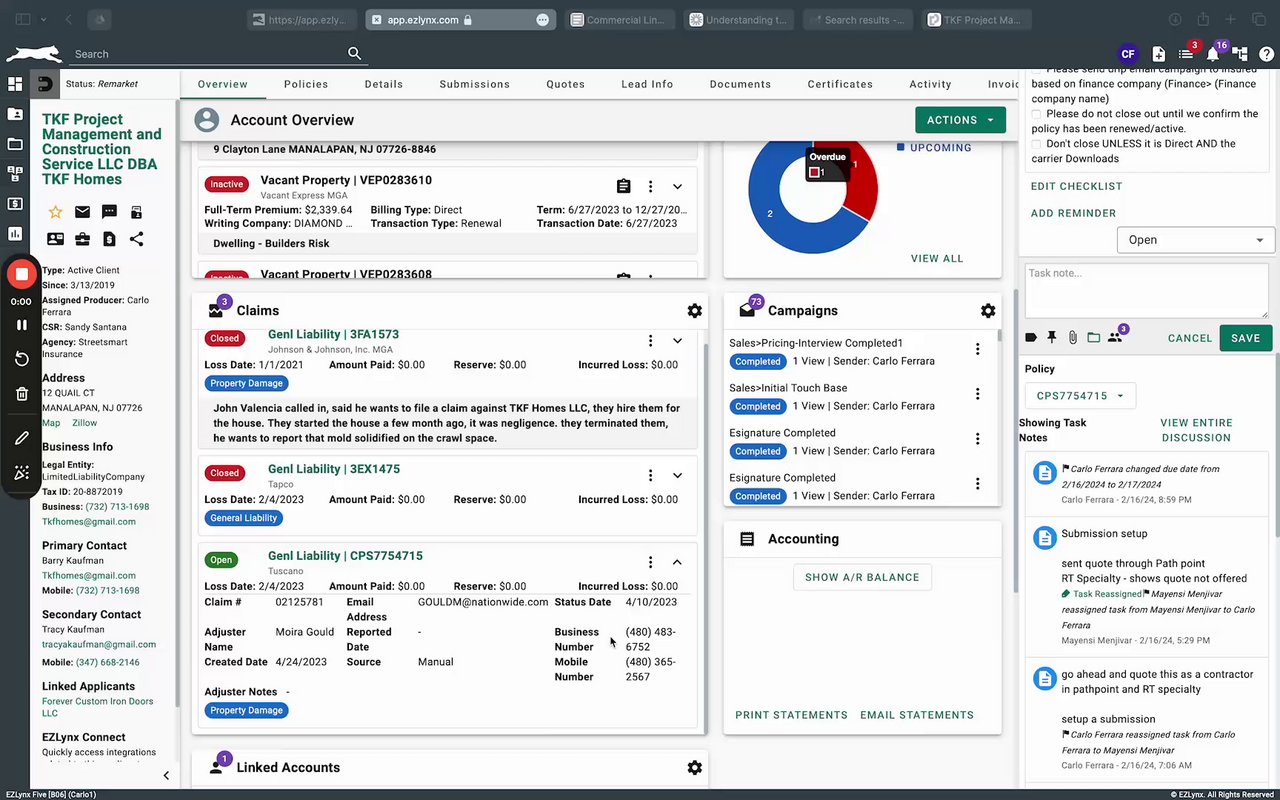This screenshot has height=800, width=1280.
Task: Expand Vacant Property VEP0283610 policy details
Action: click(677, 187)
